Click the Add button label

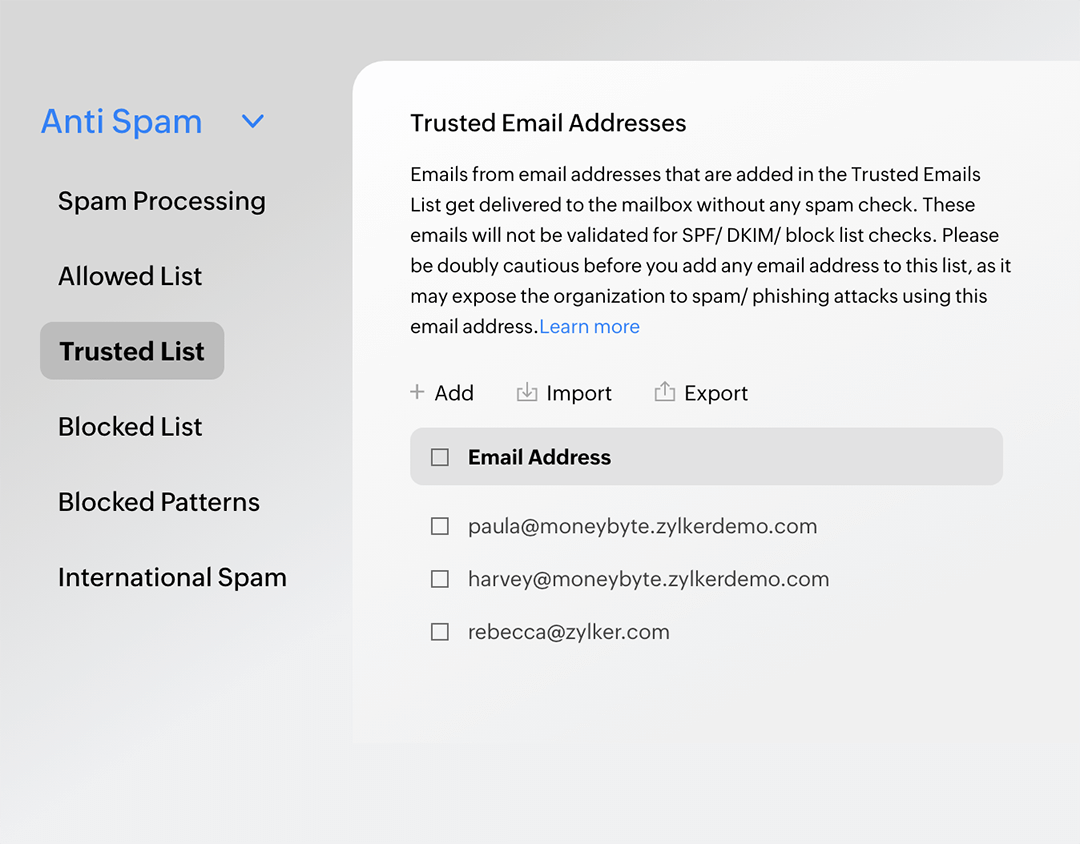point(454,393)
